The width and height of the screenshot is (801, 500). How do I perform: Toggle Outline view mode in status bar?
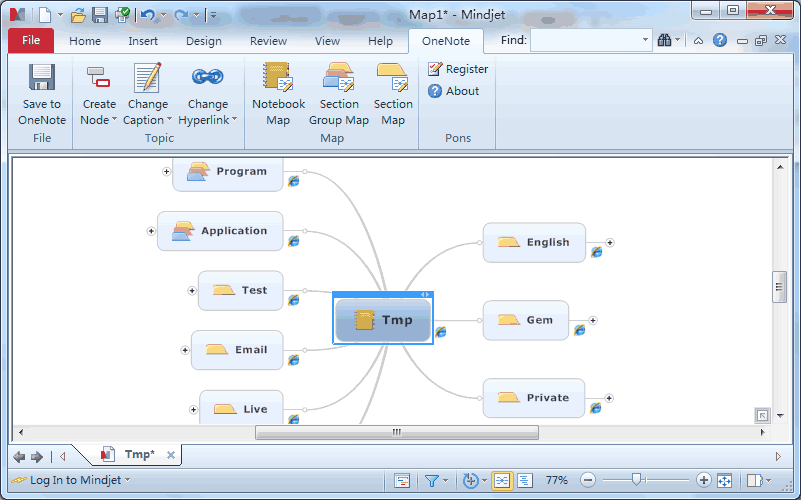[524, 481]
